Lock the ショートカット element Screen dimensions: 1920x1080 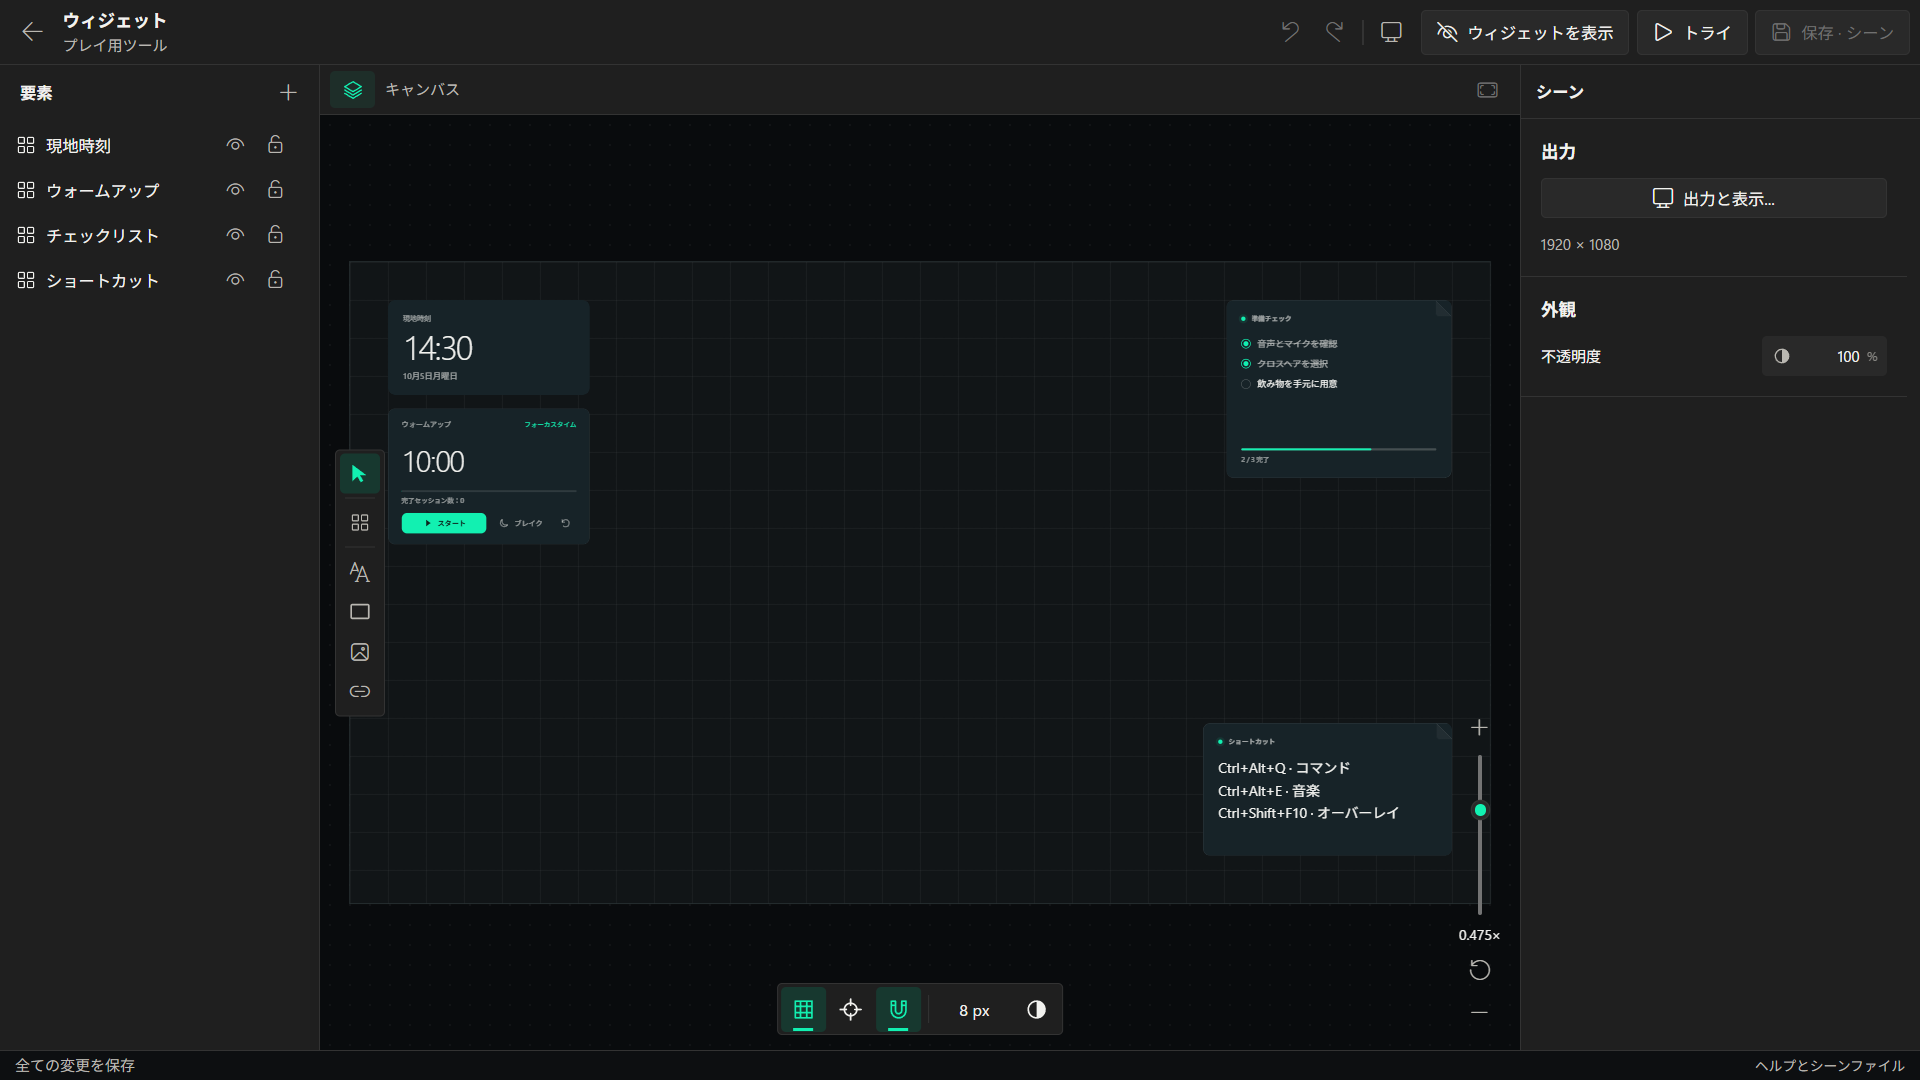pos(275,280)
